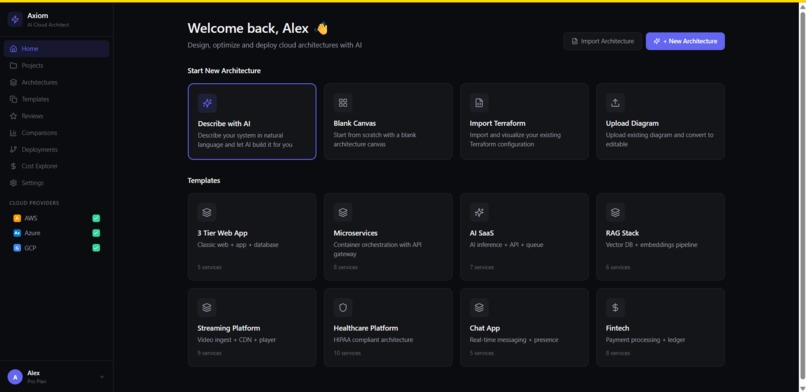
Task: Open Settings in the sidebar
Action: click(x=57, y=183)
